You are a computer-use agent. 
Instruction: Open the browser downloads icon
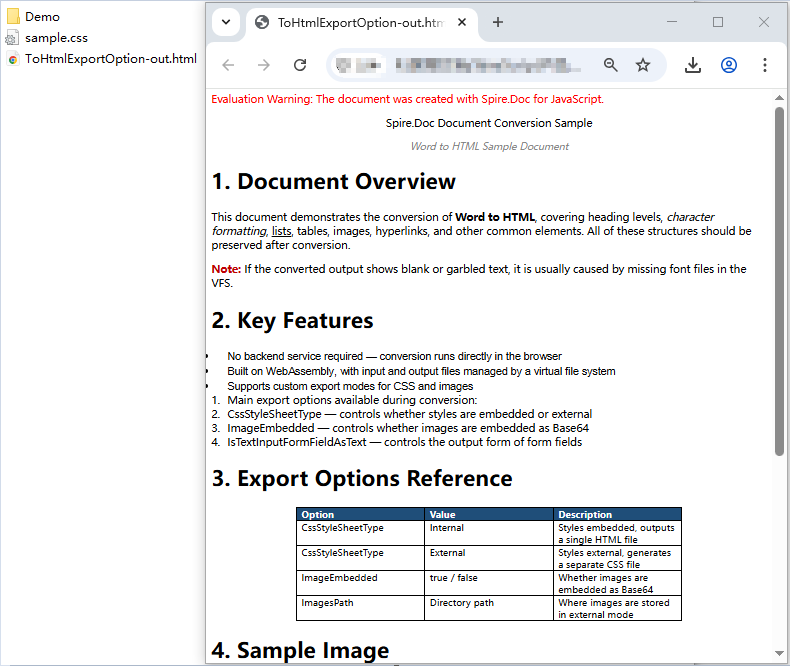coord(693,65)
